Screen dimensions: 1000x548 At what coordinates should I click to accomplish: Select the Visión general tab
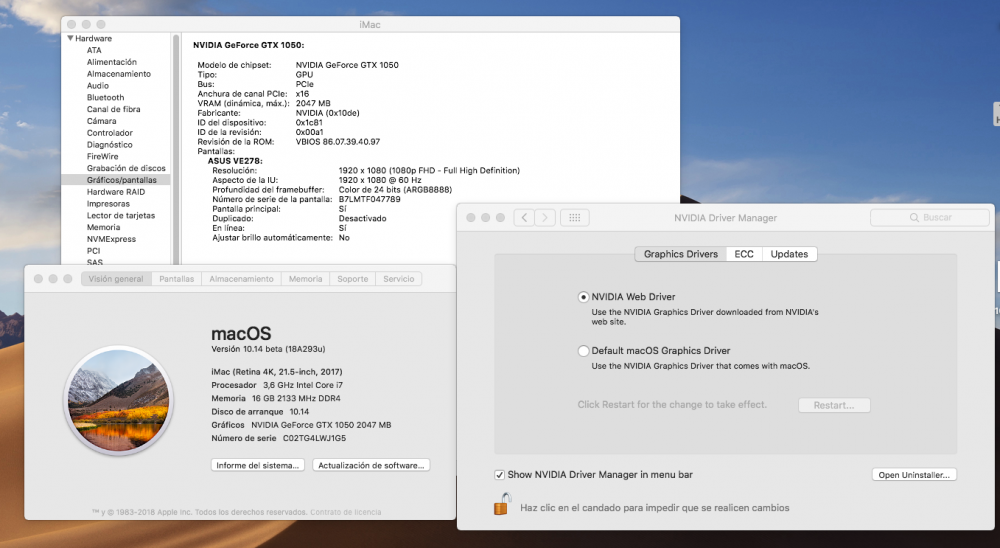116,279
